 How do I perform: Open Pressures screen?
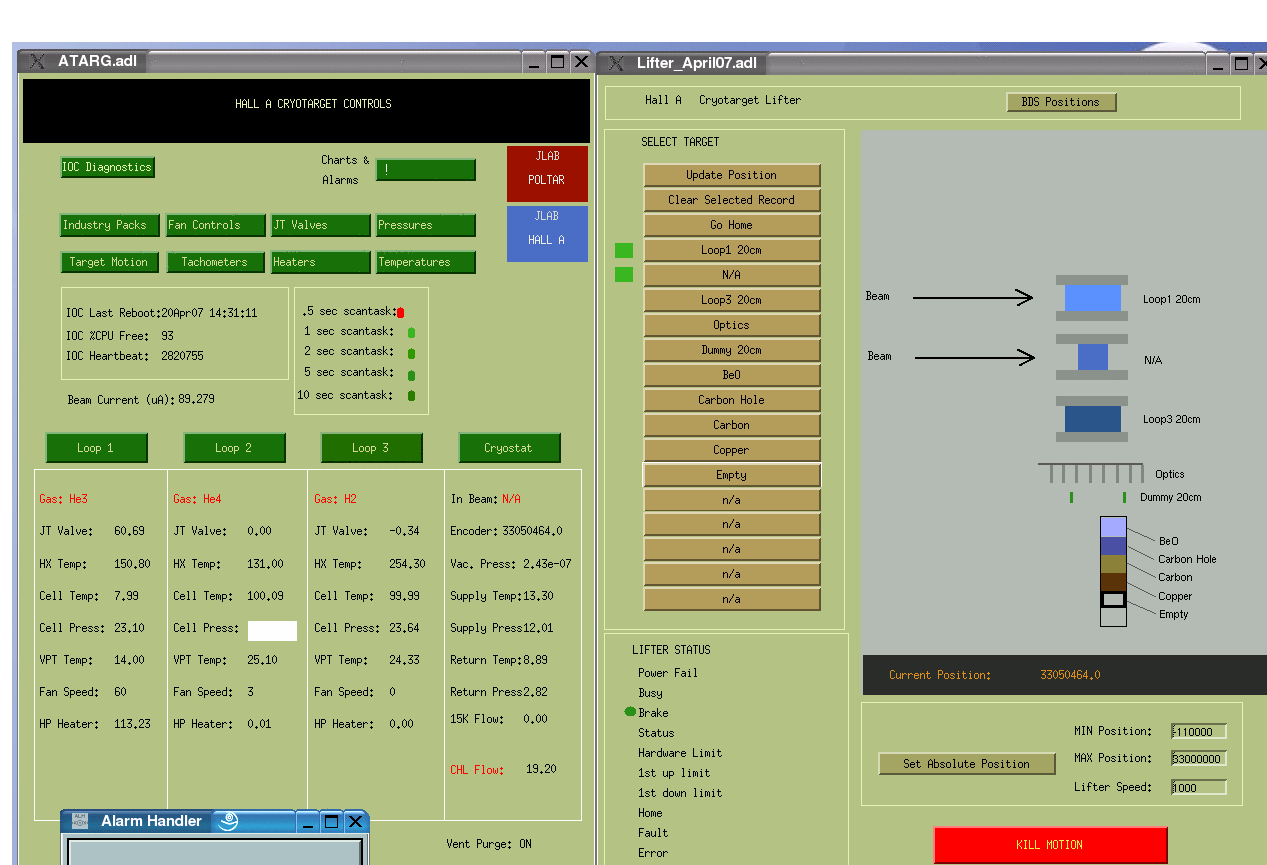point(426,225)
